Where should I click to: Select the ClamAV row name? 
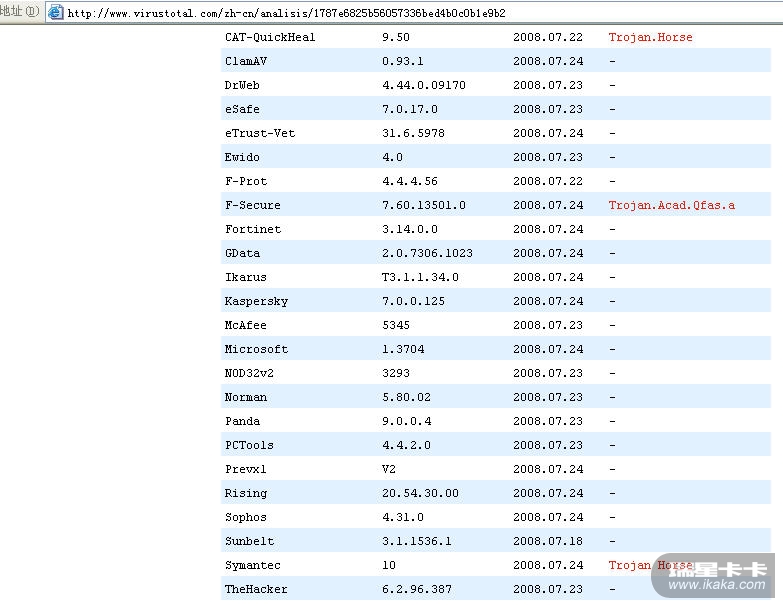[x=246, y=61]
